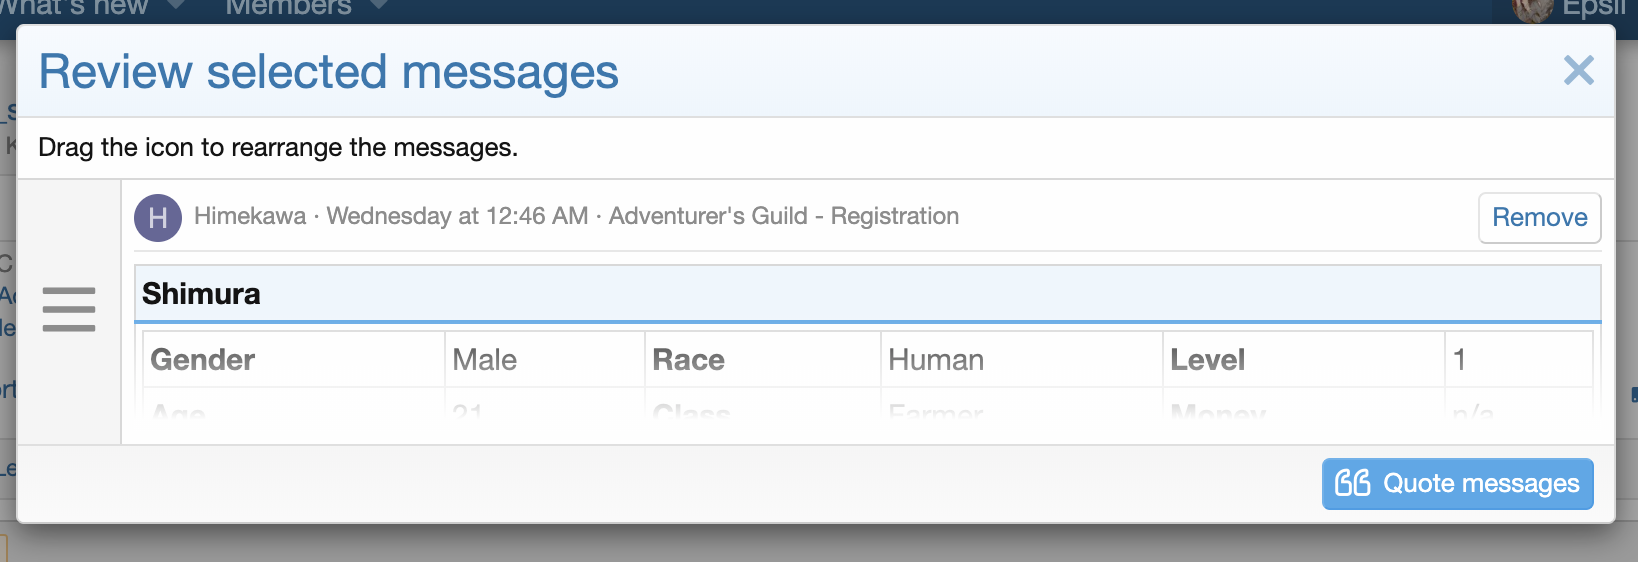Viewport: 1638px width, 562px height.
Task: Click the quote marks icon on Quote messages
Action: (x=1352, y=484)
